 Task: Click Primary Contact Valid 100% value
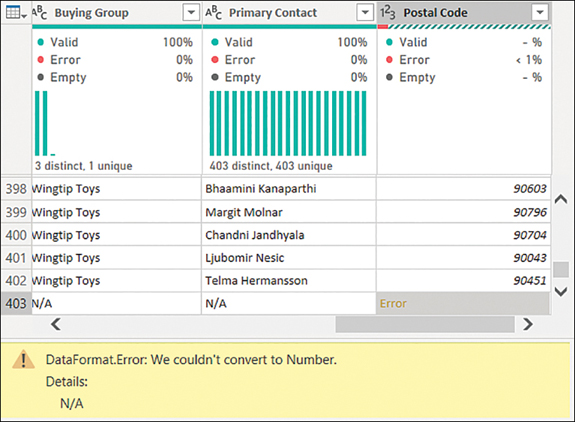(352, 42)
